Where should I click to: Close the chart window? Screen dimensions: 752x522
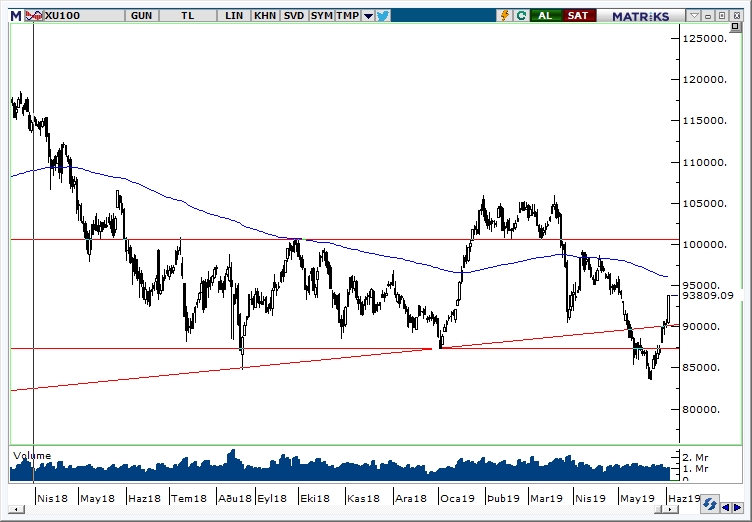pyautogui.click(x=737, y=16)
